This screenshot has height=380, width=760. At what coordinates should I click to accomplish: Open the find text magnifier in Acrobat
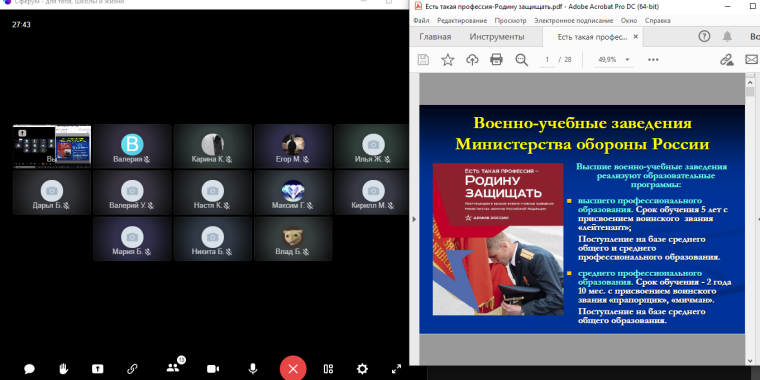[x=522, y=60]
